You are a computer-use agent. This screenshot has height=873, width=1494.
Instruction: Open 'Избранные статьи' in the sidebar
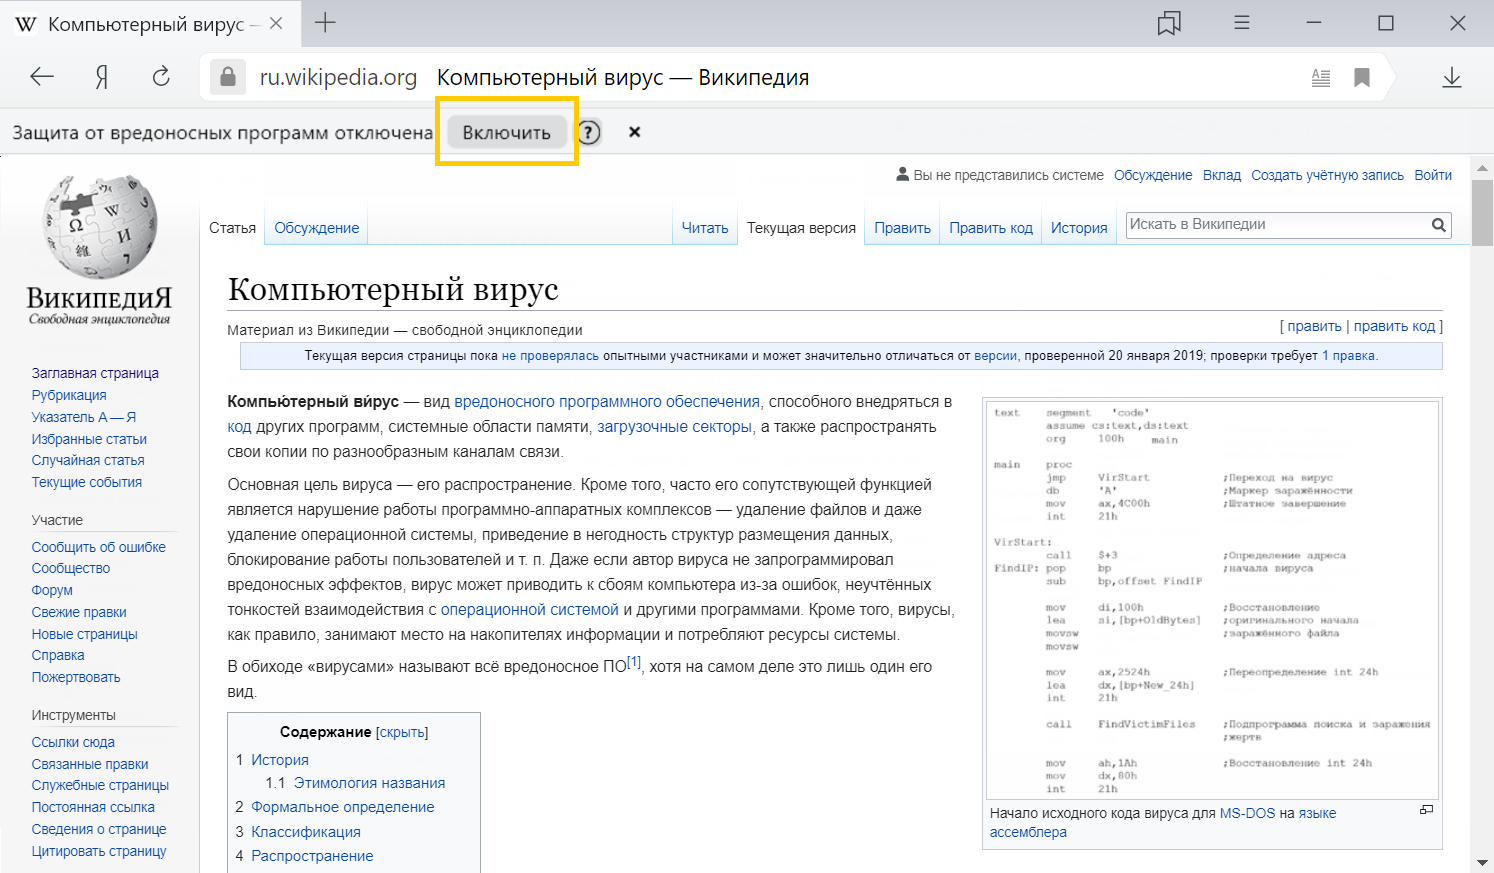[x=89, y=439]
